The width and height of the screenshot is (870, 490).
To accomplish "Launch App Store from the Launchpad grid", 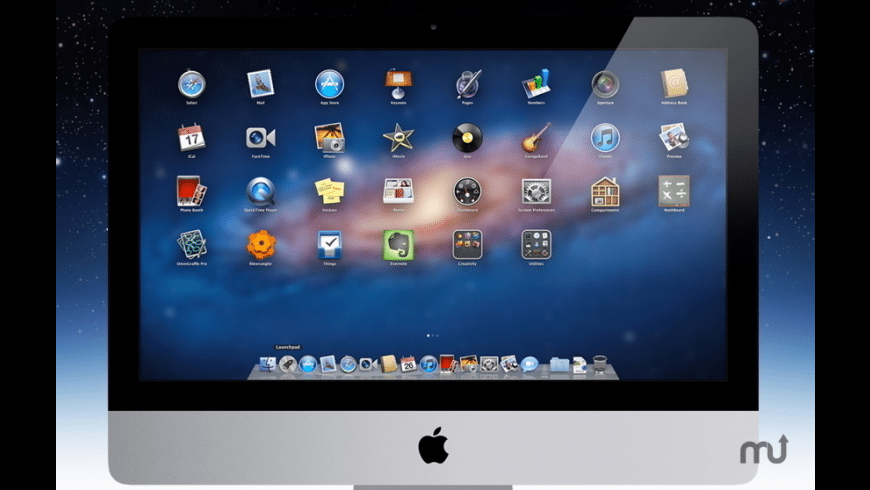I will pos(330,84).
